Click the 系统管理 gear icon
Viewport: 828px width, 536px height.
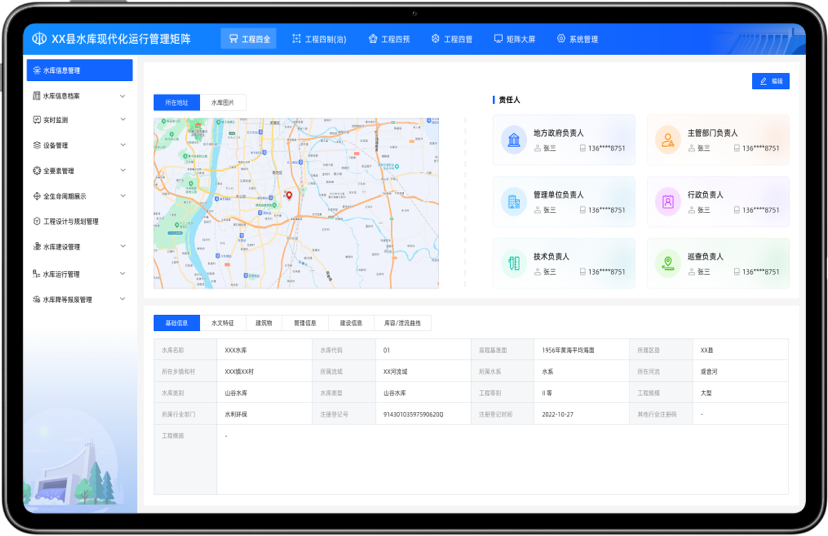click(561, 39)
